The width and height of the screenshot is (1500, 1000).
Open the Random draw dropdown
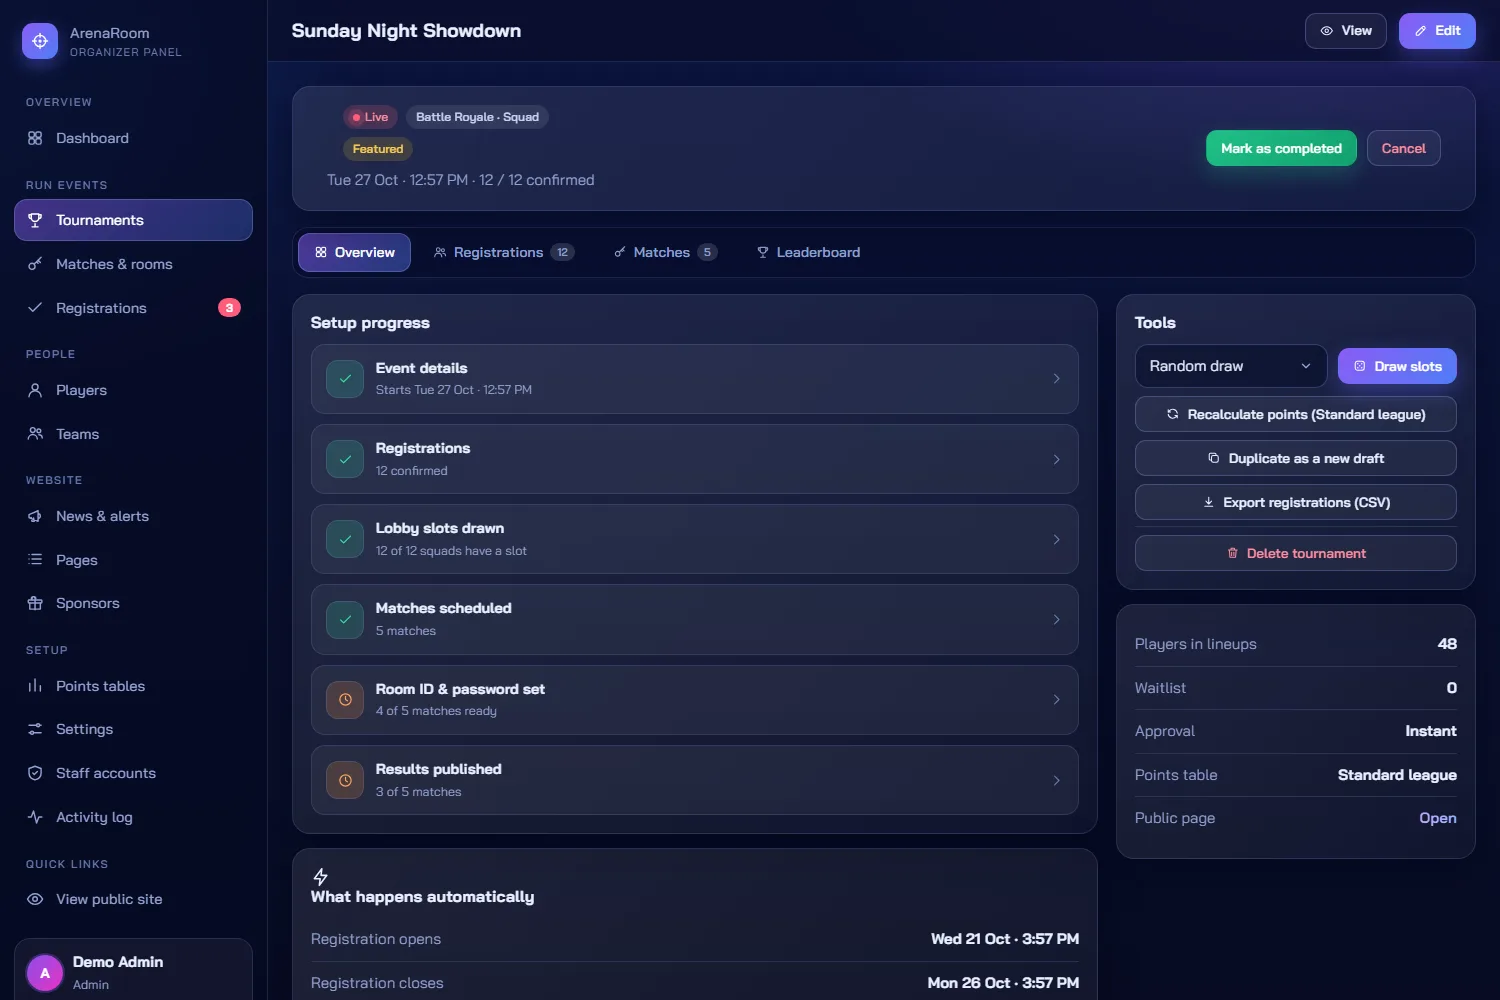pos(1231,366)
